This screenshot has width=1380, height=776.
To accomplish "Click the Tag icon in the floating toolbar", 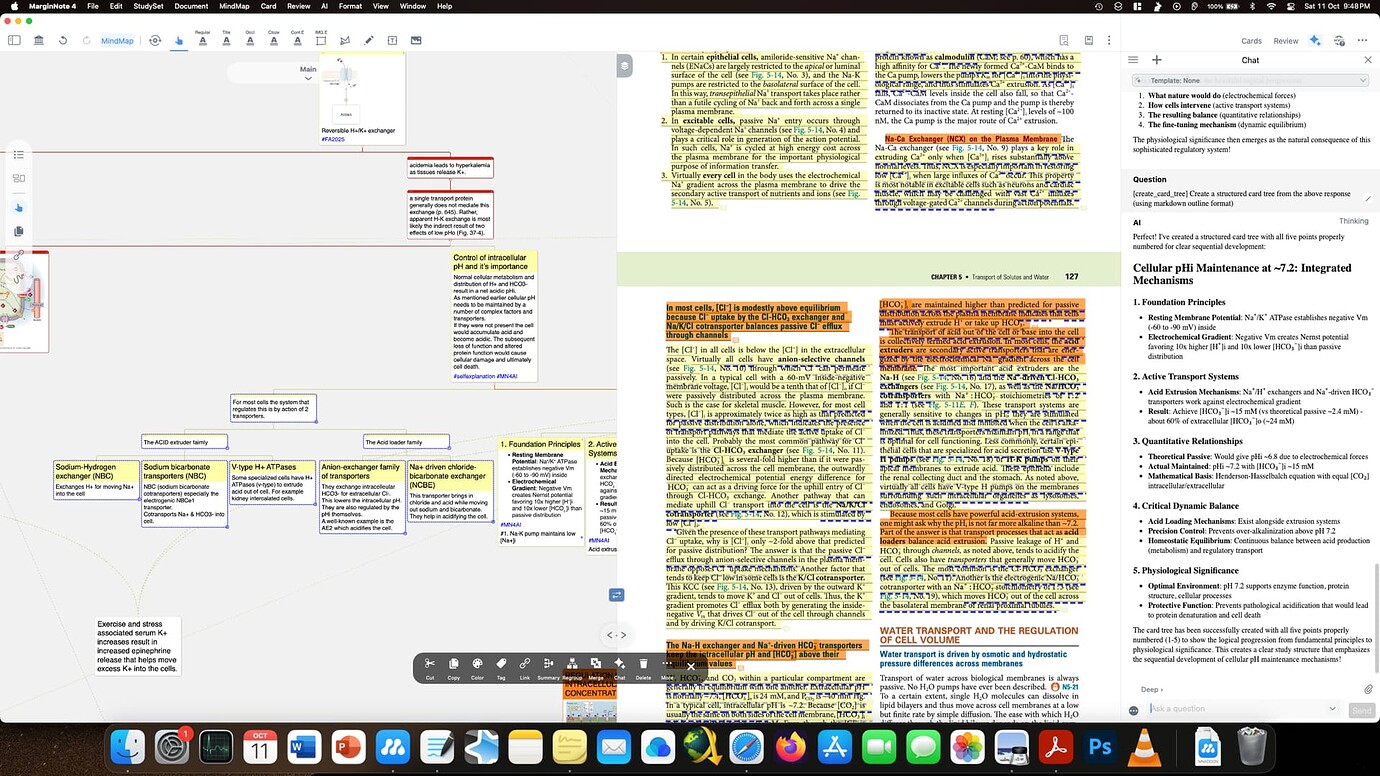I will 500,665.
